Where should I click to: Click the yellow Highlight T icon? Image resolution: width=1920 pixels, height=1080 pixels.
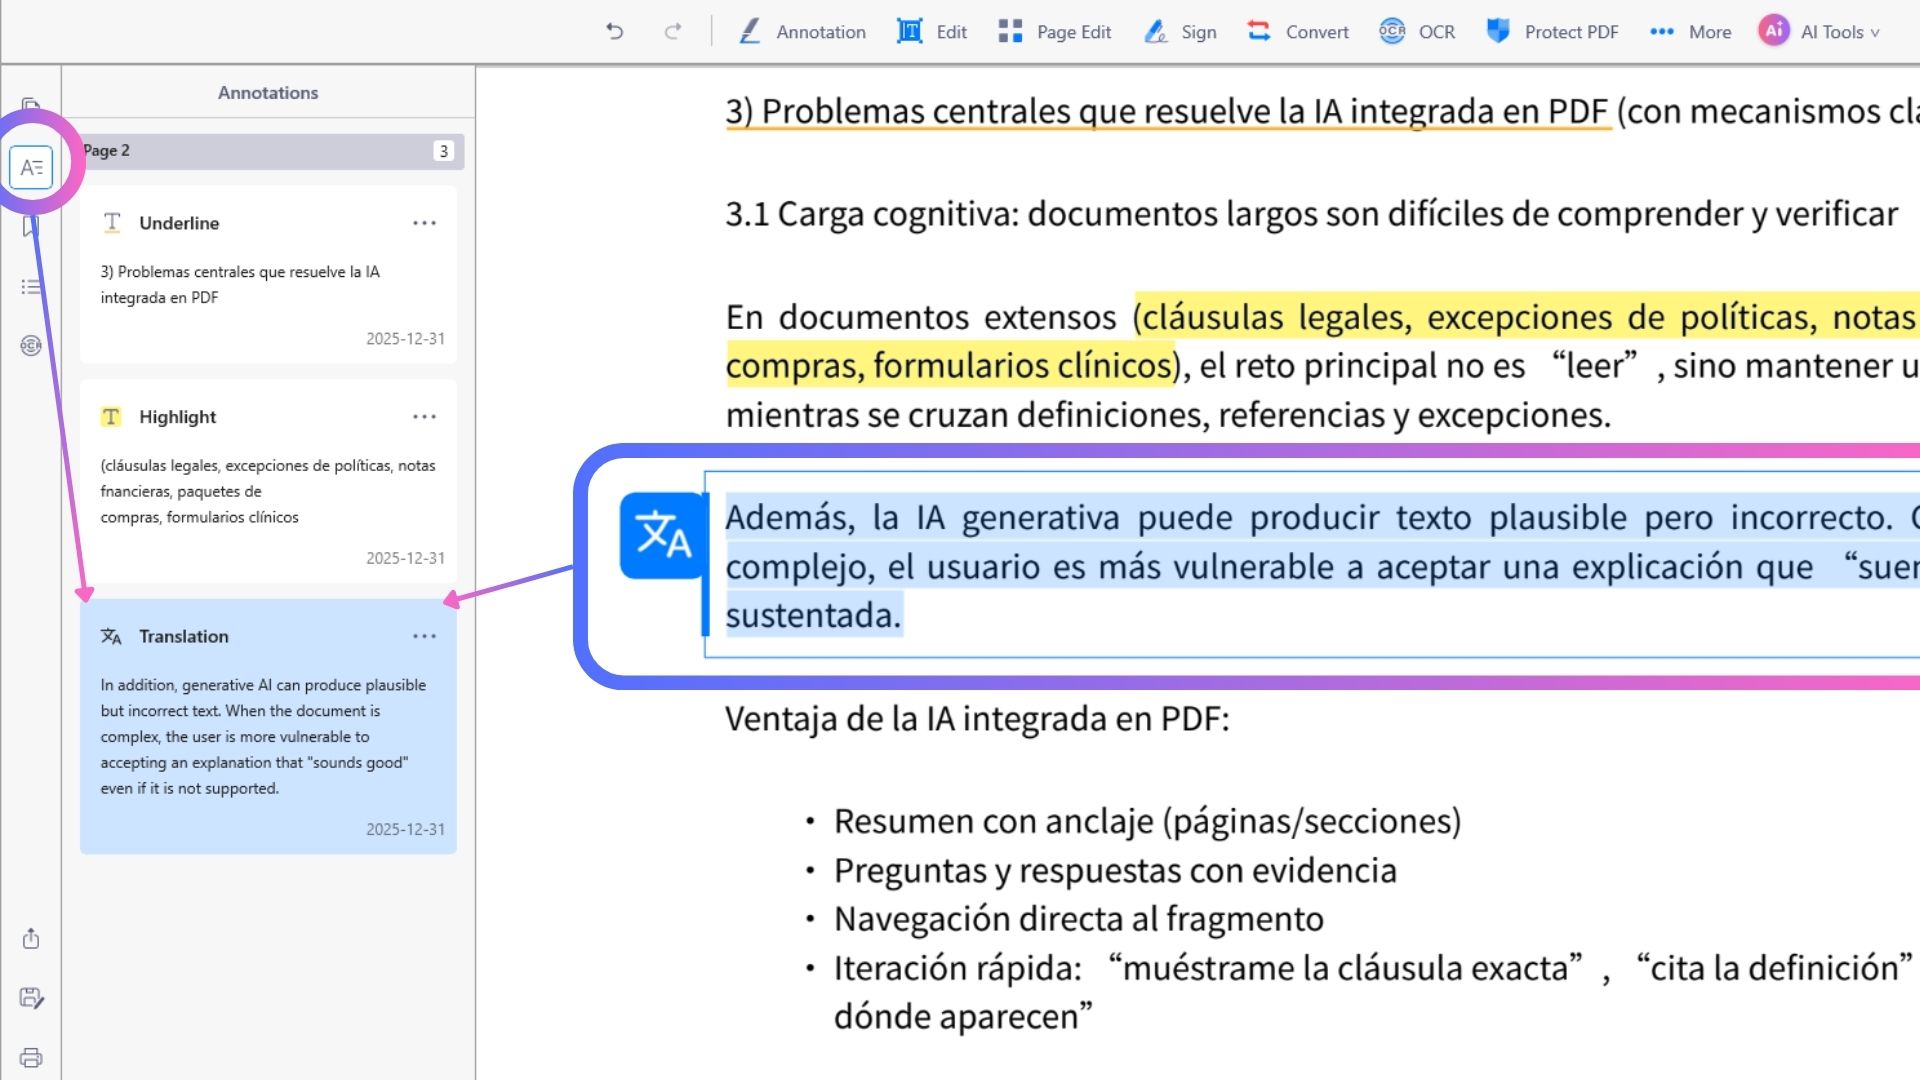(x=111, y=417)
